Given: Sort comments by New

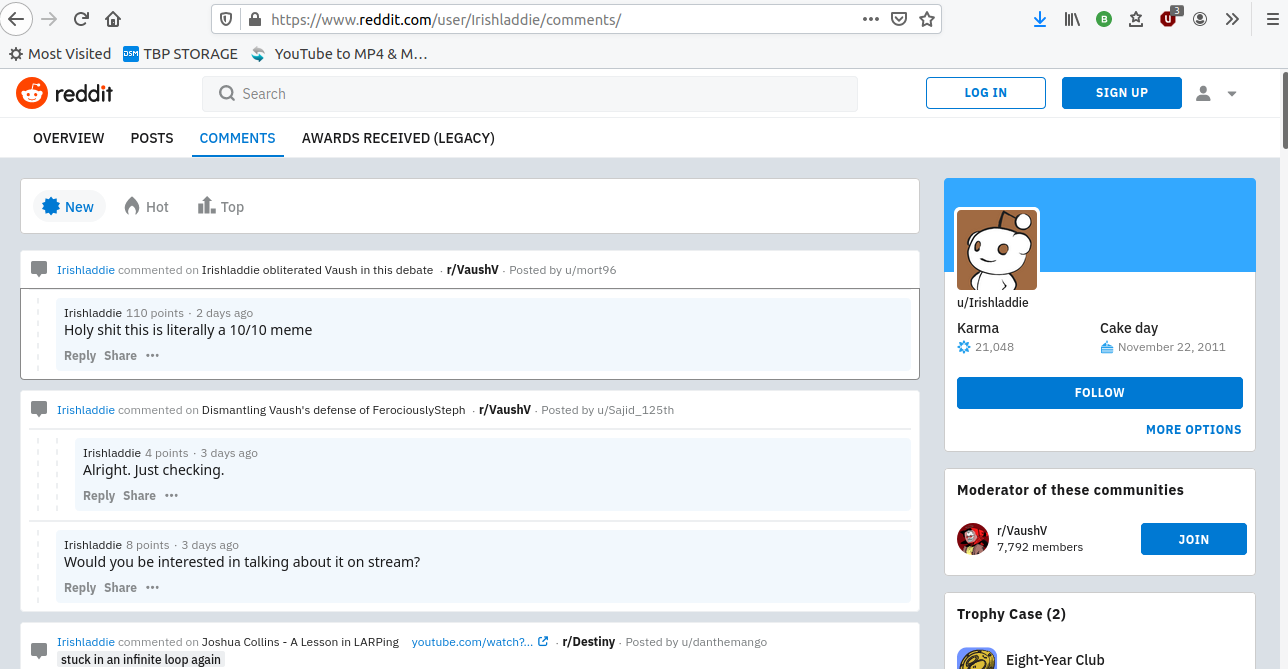Looking at the screenshot, I should [x=69, y=206].
